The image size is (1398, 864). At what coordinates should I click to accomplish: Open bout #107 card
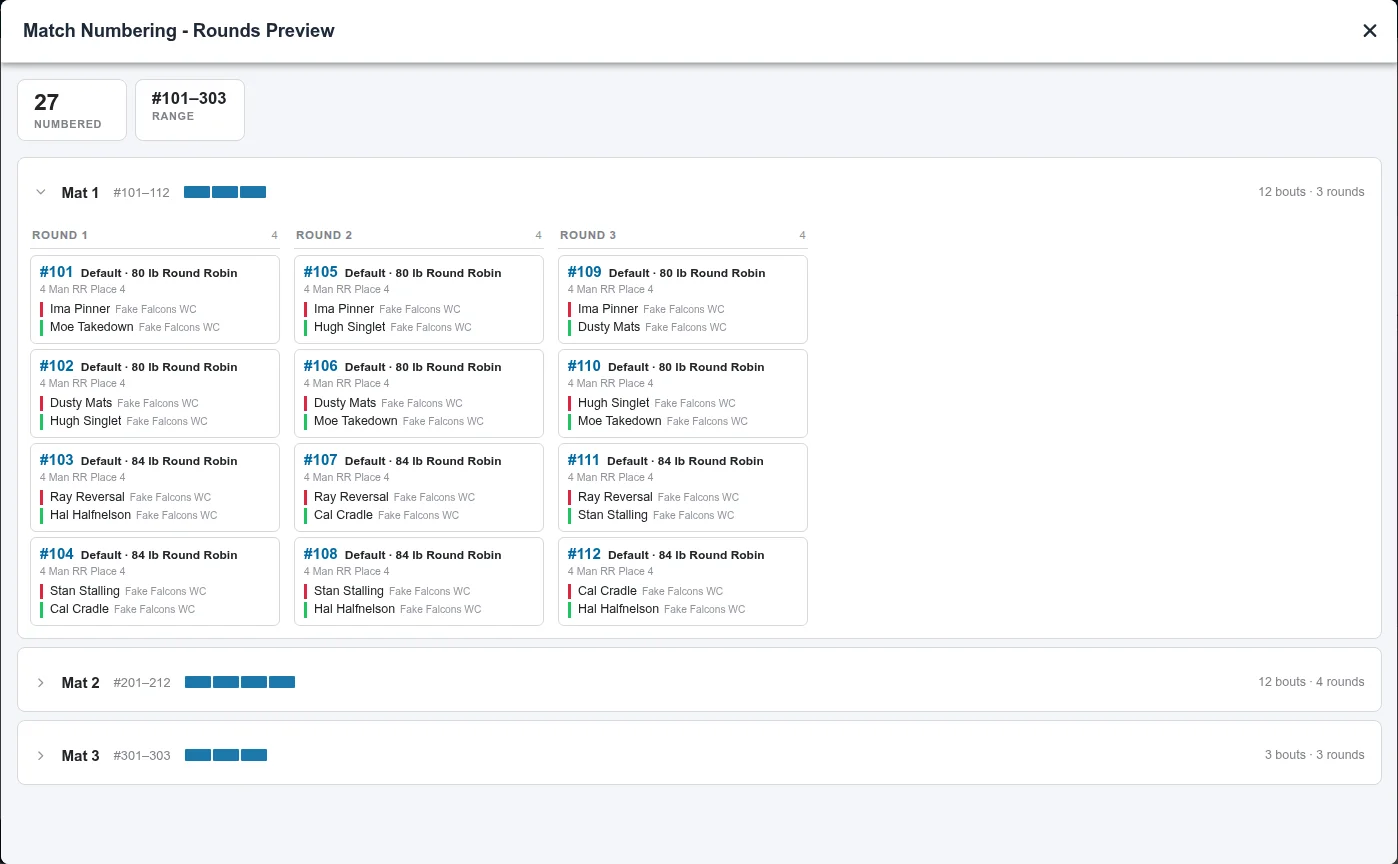(419, 487)
